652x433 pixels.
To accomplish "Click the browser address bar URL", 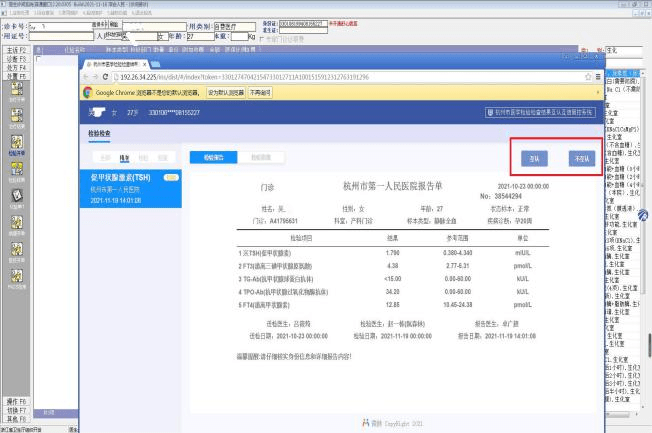I will point(244,77).
